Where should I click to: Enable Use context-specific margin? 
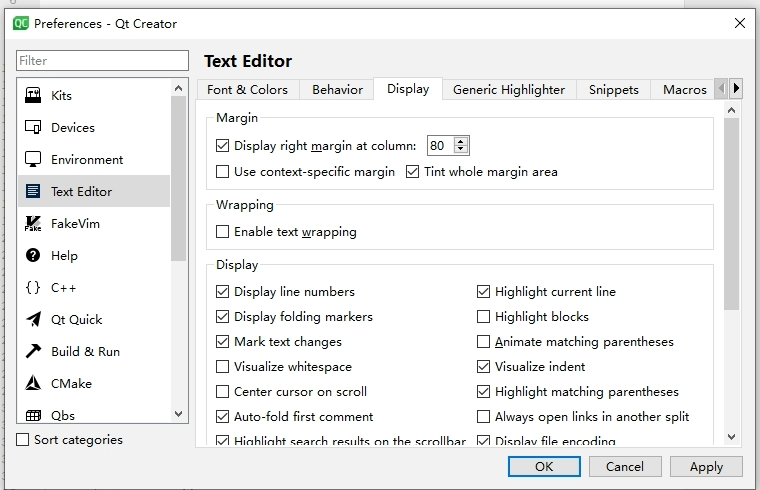pos(222,172)
